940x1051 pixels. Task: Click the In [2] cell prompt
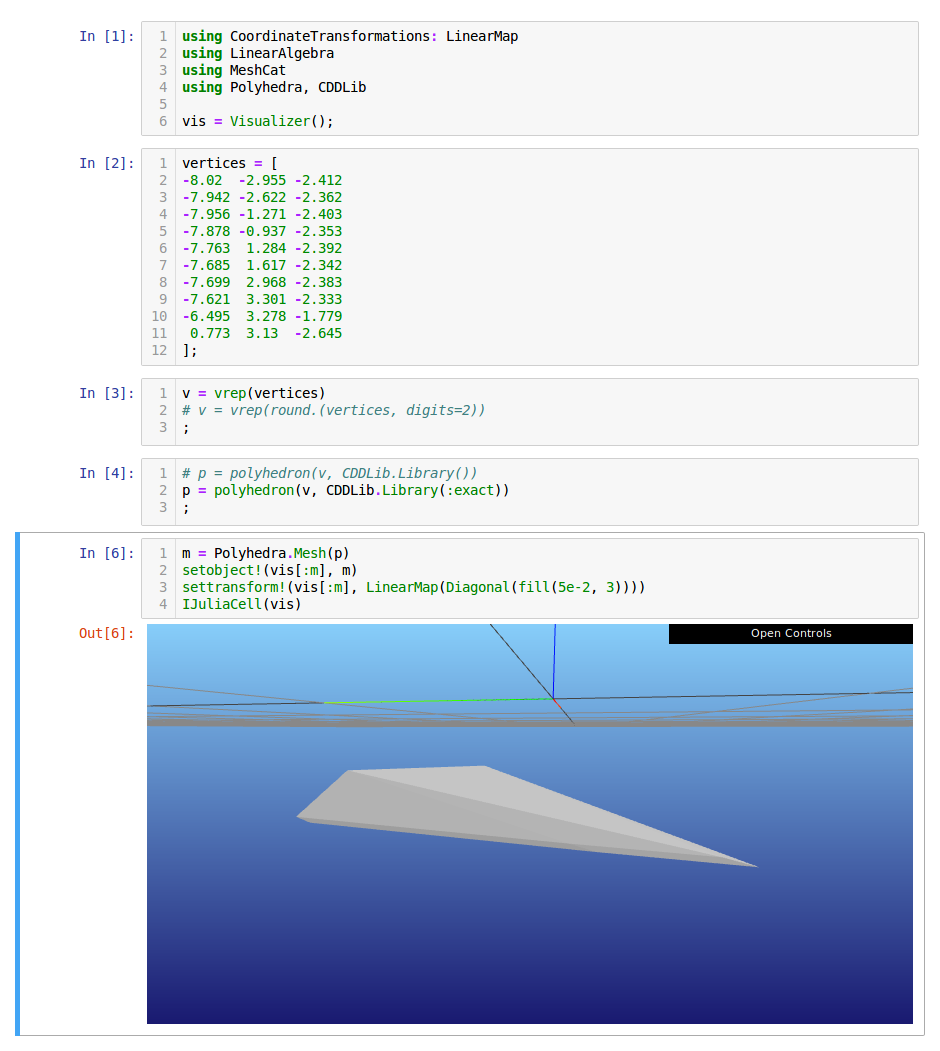pyautogui.click(x=107, y=163)
